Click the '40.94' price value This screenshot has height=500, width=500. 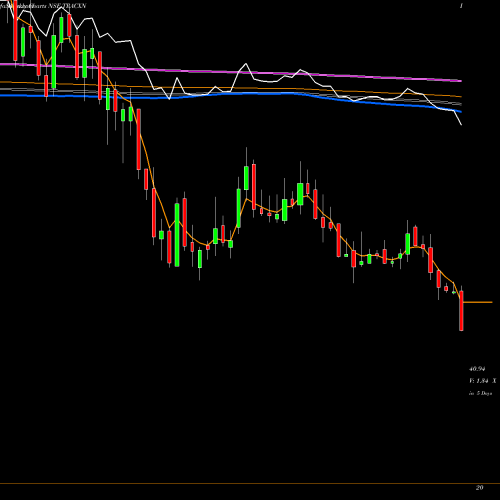[477, 369]
